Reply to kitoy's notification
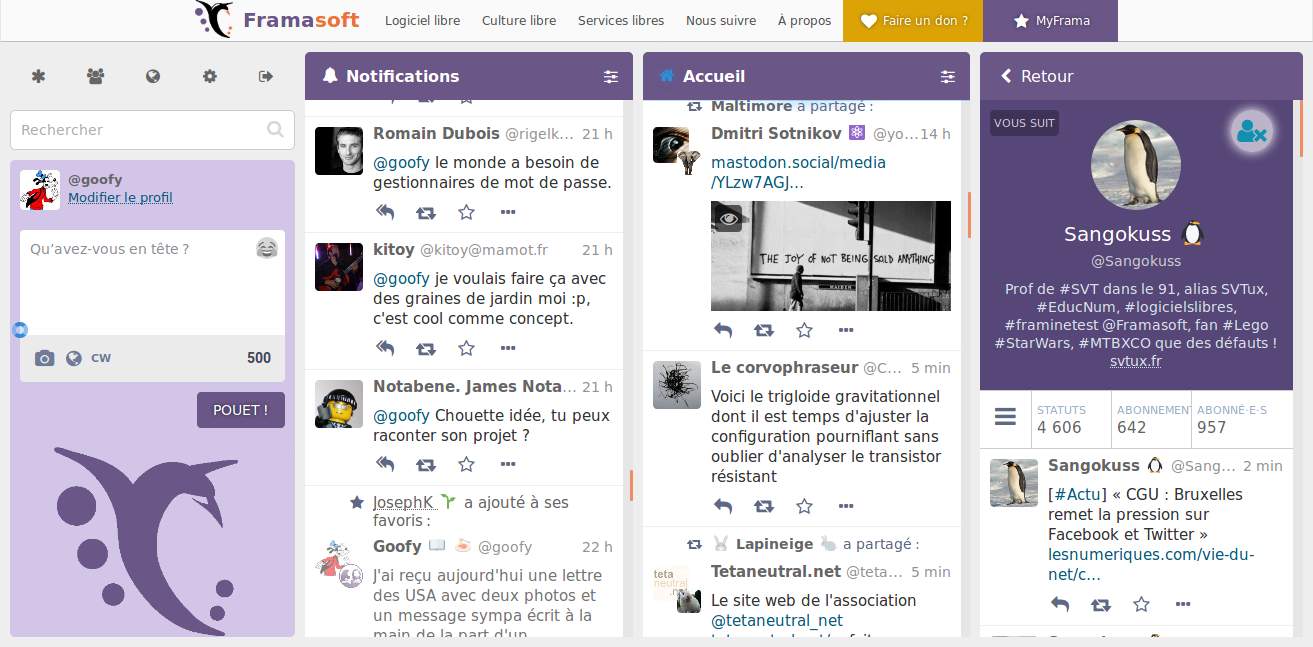 pyautogui.click(x=385, y=348)
